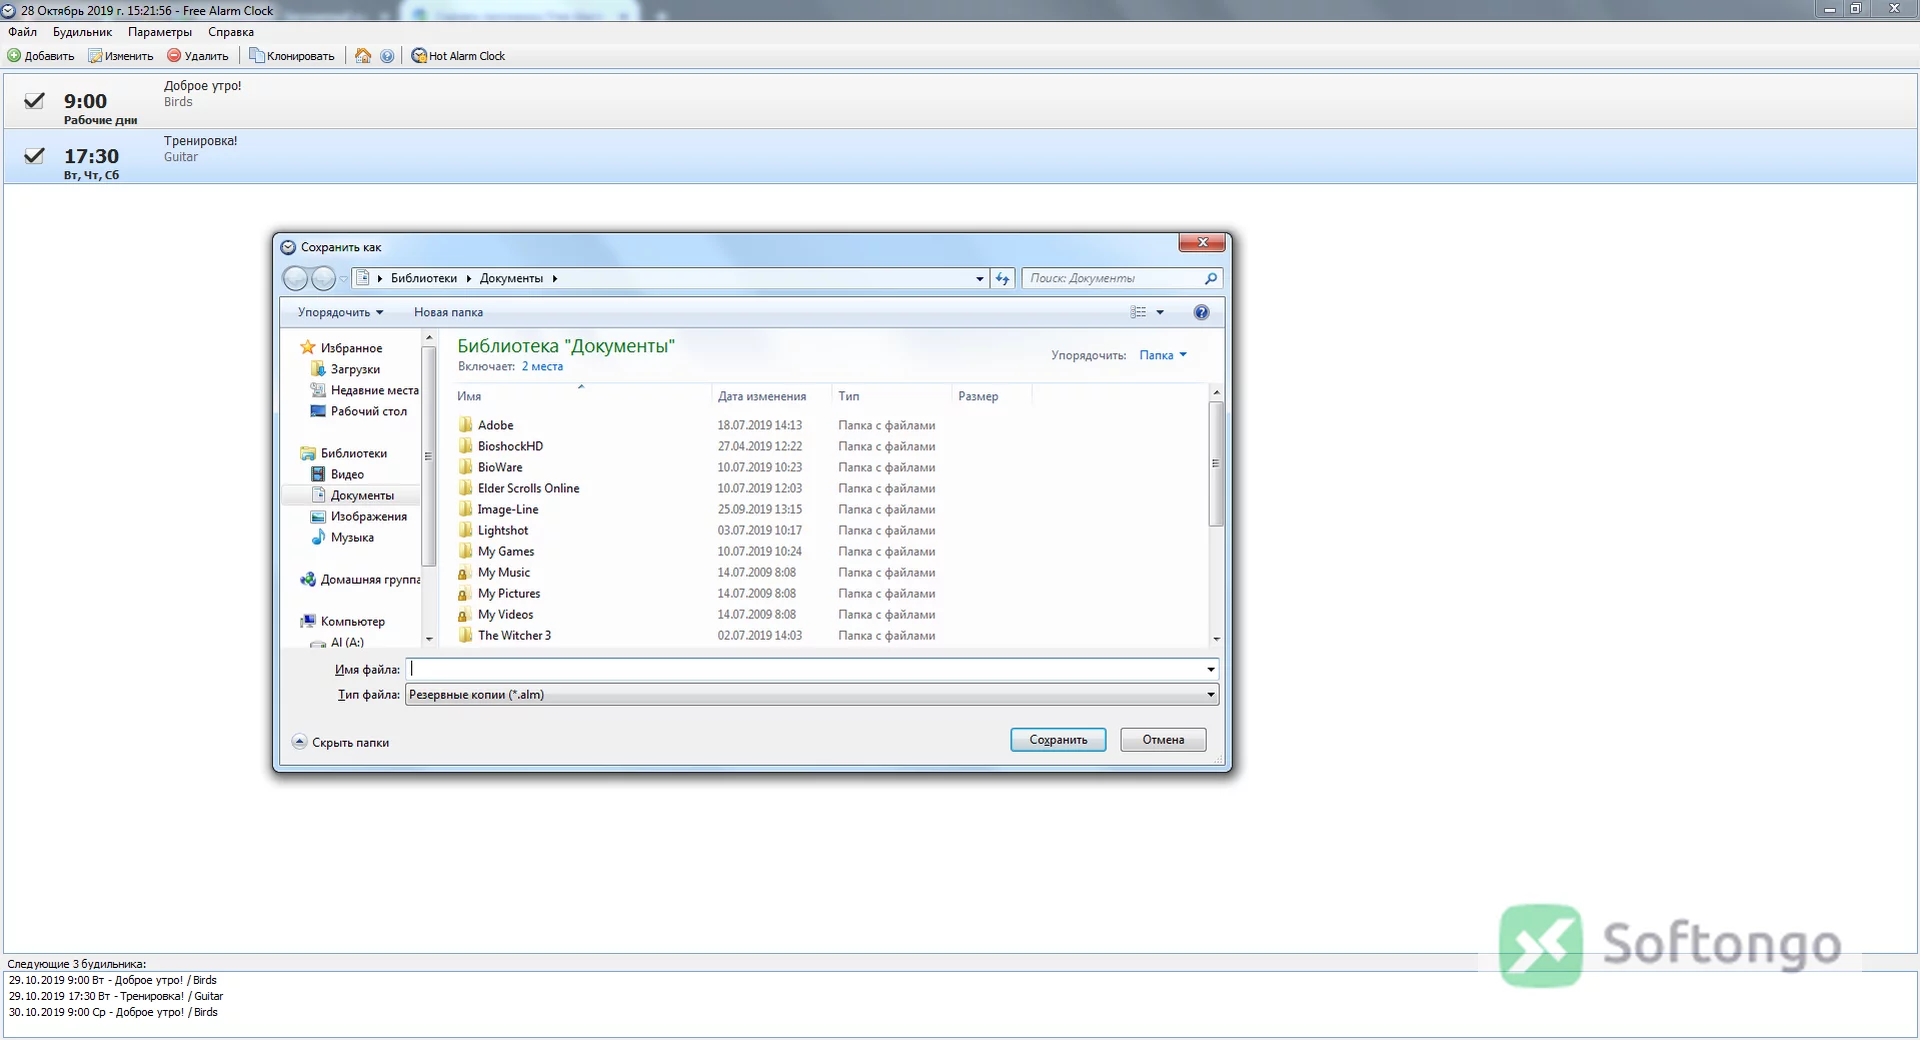
Task: Click the Сохранить button
Action: (x=1058, y=740)
